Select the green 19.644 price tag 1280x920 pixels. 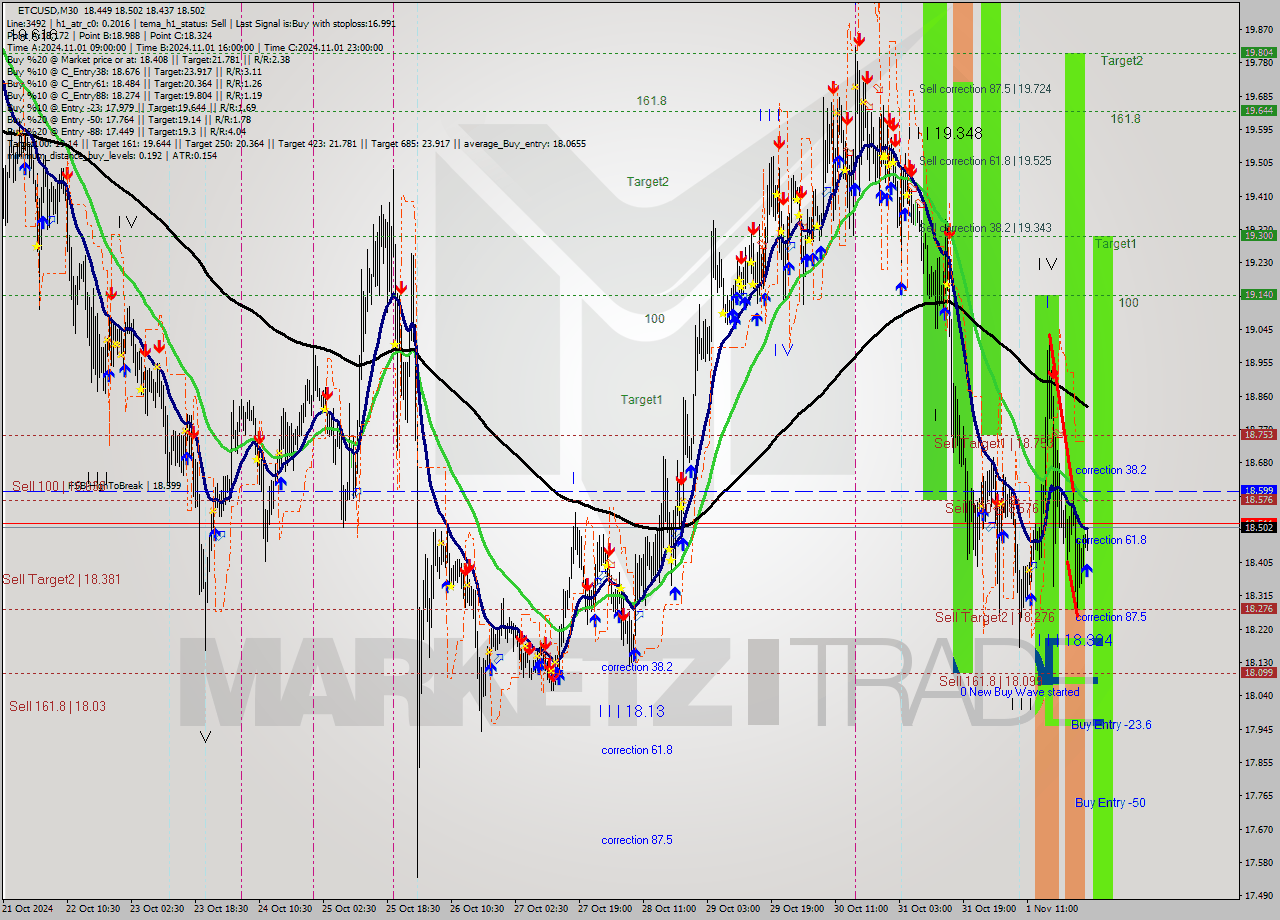[x=1258, y=110]
